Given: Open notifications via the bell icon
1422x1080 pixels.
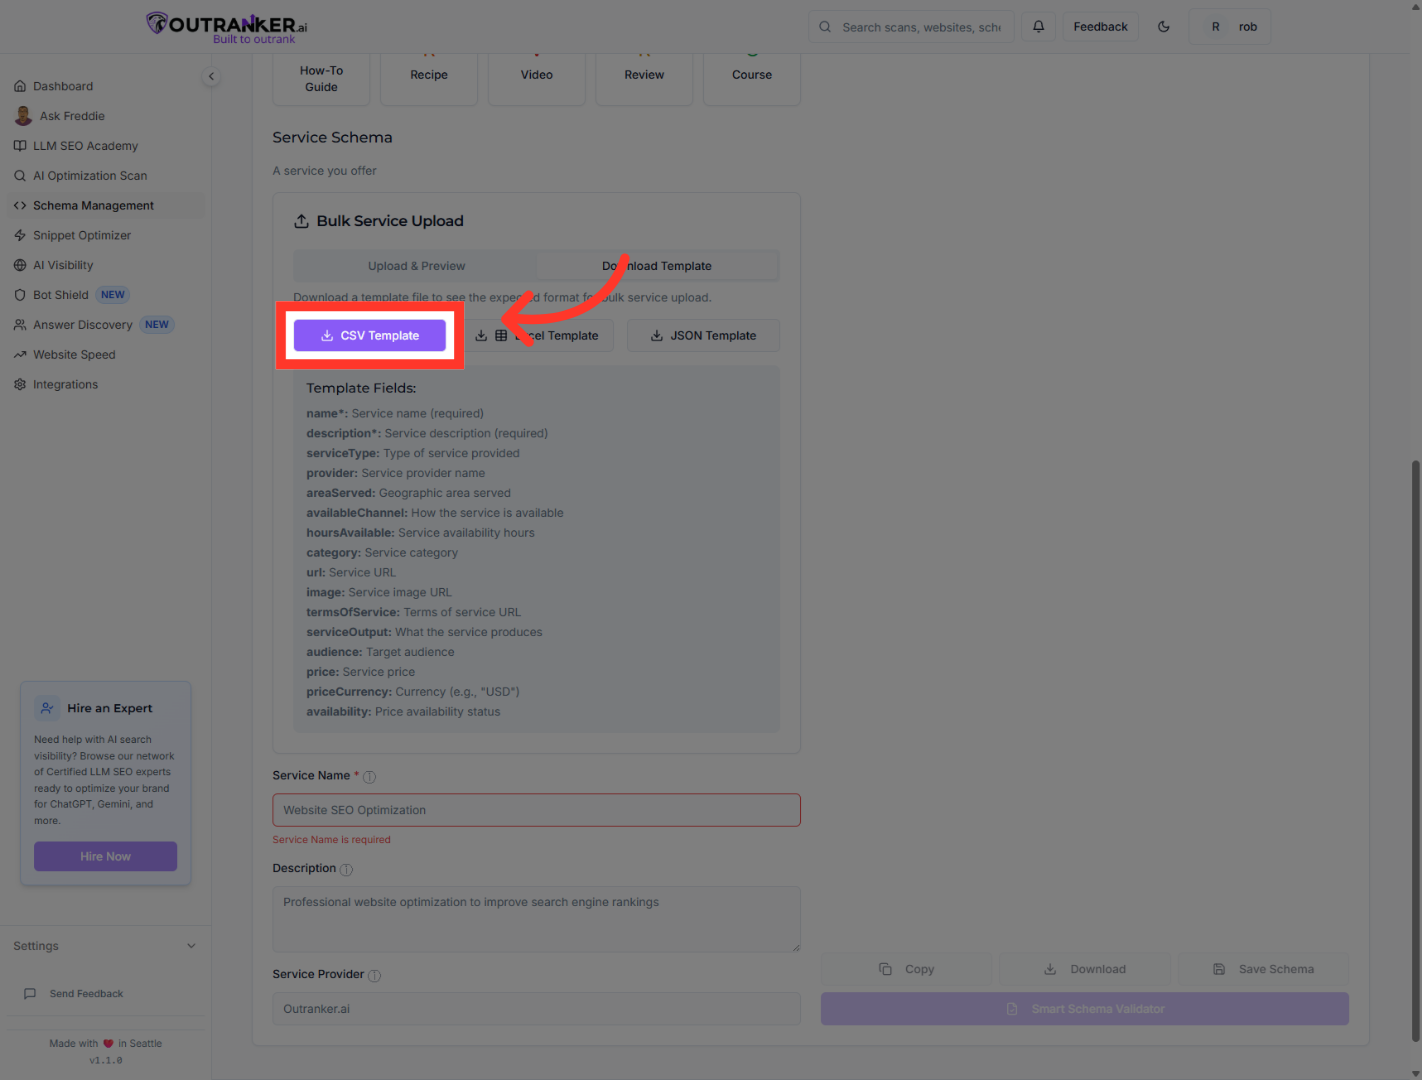Looking at the screenshot, I should [x=1037, y=26].
